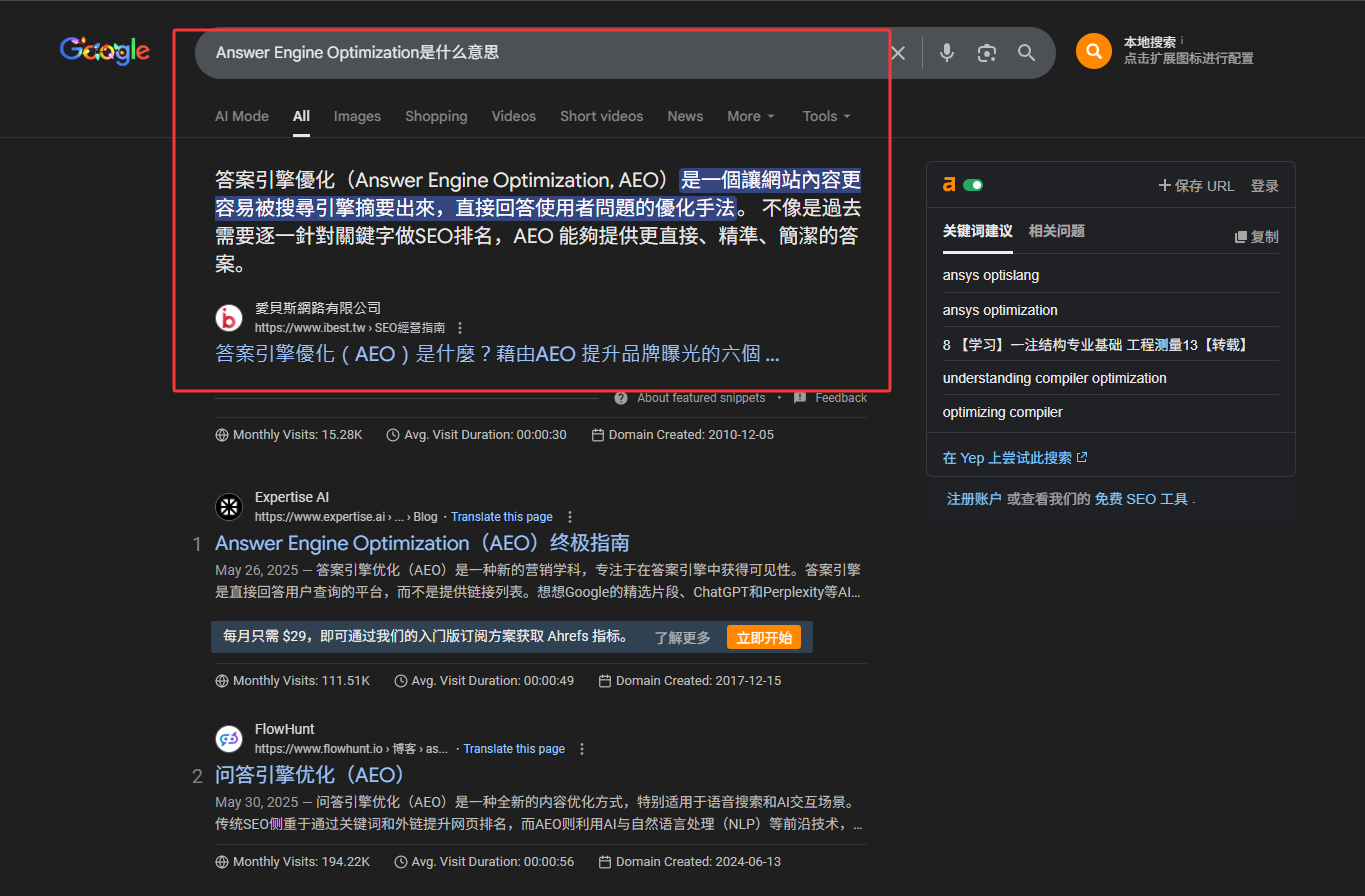Screen dimensions: 1365x896
Task: Click the orange local search extension icon
Action: (1094, 51)
